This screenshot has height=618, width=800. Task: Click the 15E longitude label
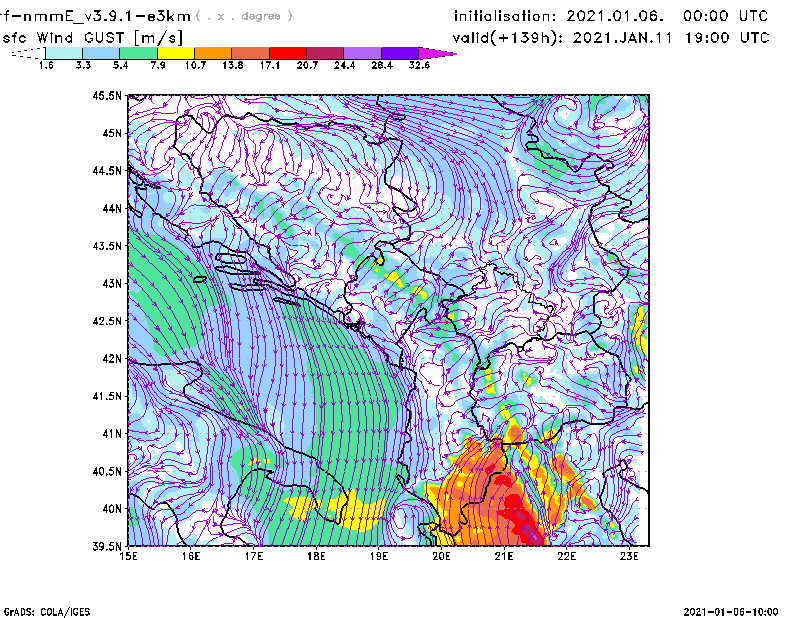pyautogui.click(x=128, y=556)
